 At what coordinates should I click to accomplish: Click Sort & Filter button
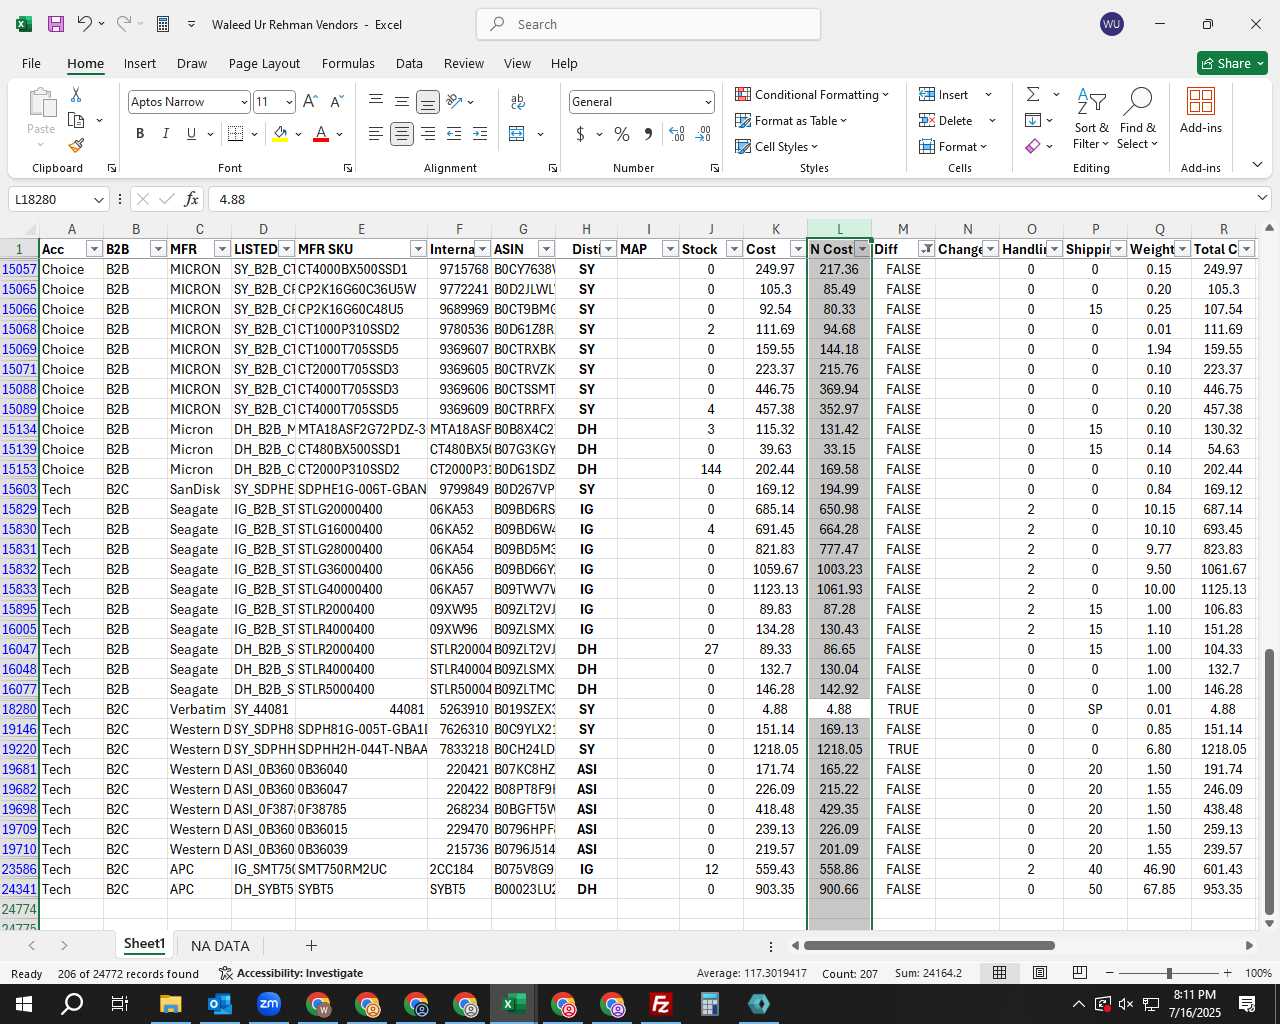[1091, 118]
